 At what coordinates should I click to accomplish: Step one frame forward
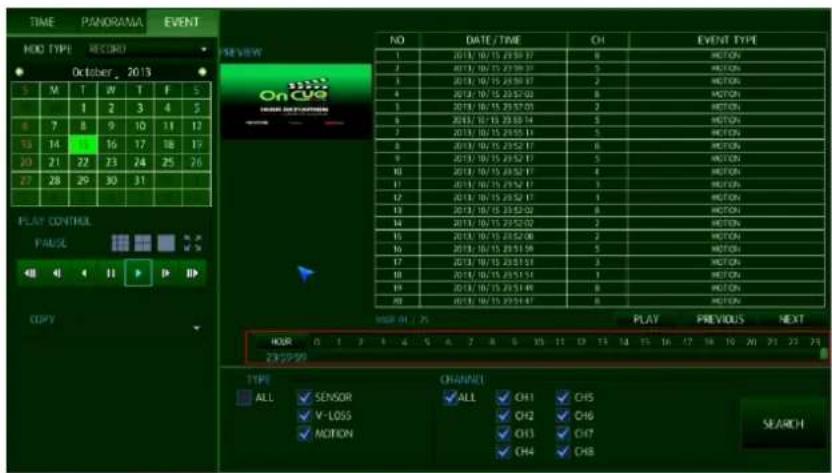pyautogui.click(x=166, y=273)
